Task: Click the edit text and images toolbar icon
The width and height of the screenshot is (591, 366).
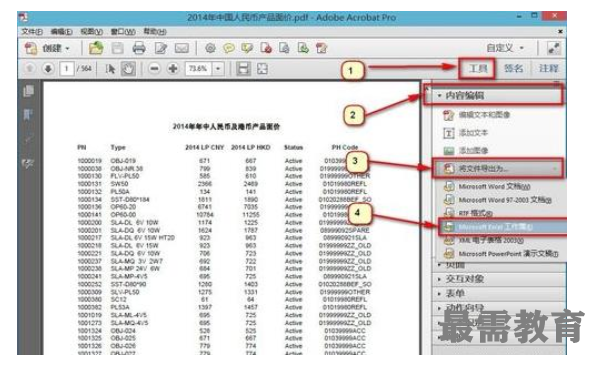Action: pos(322,48)
